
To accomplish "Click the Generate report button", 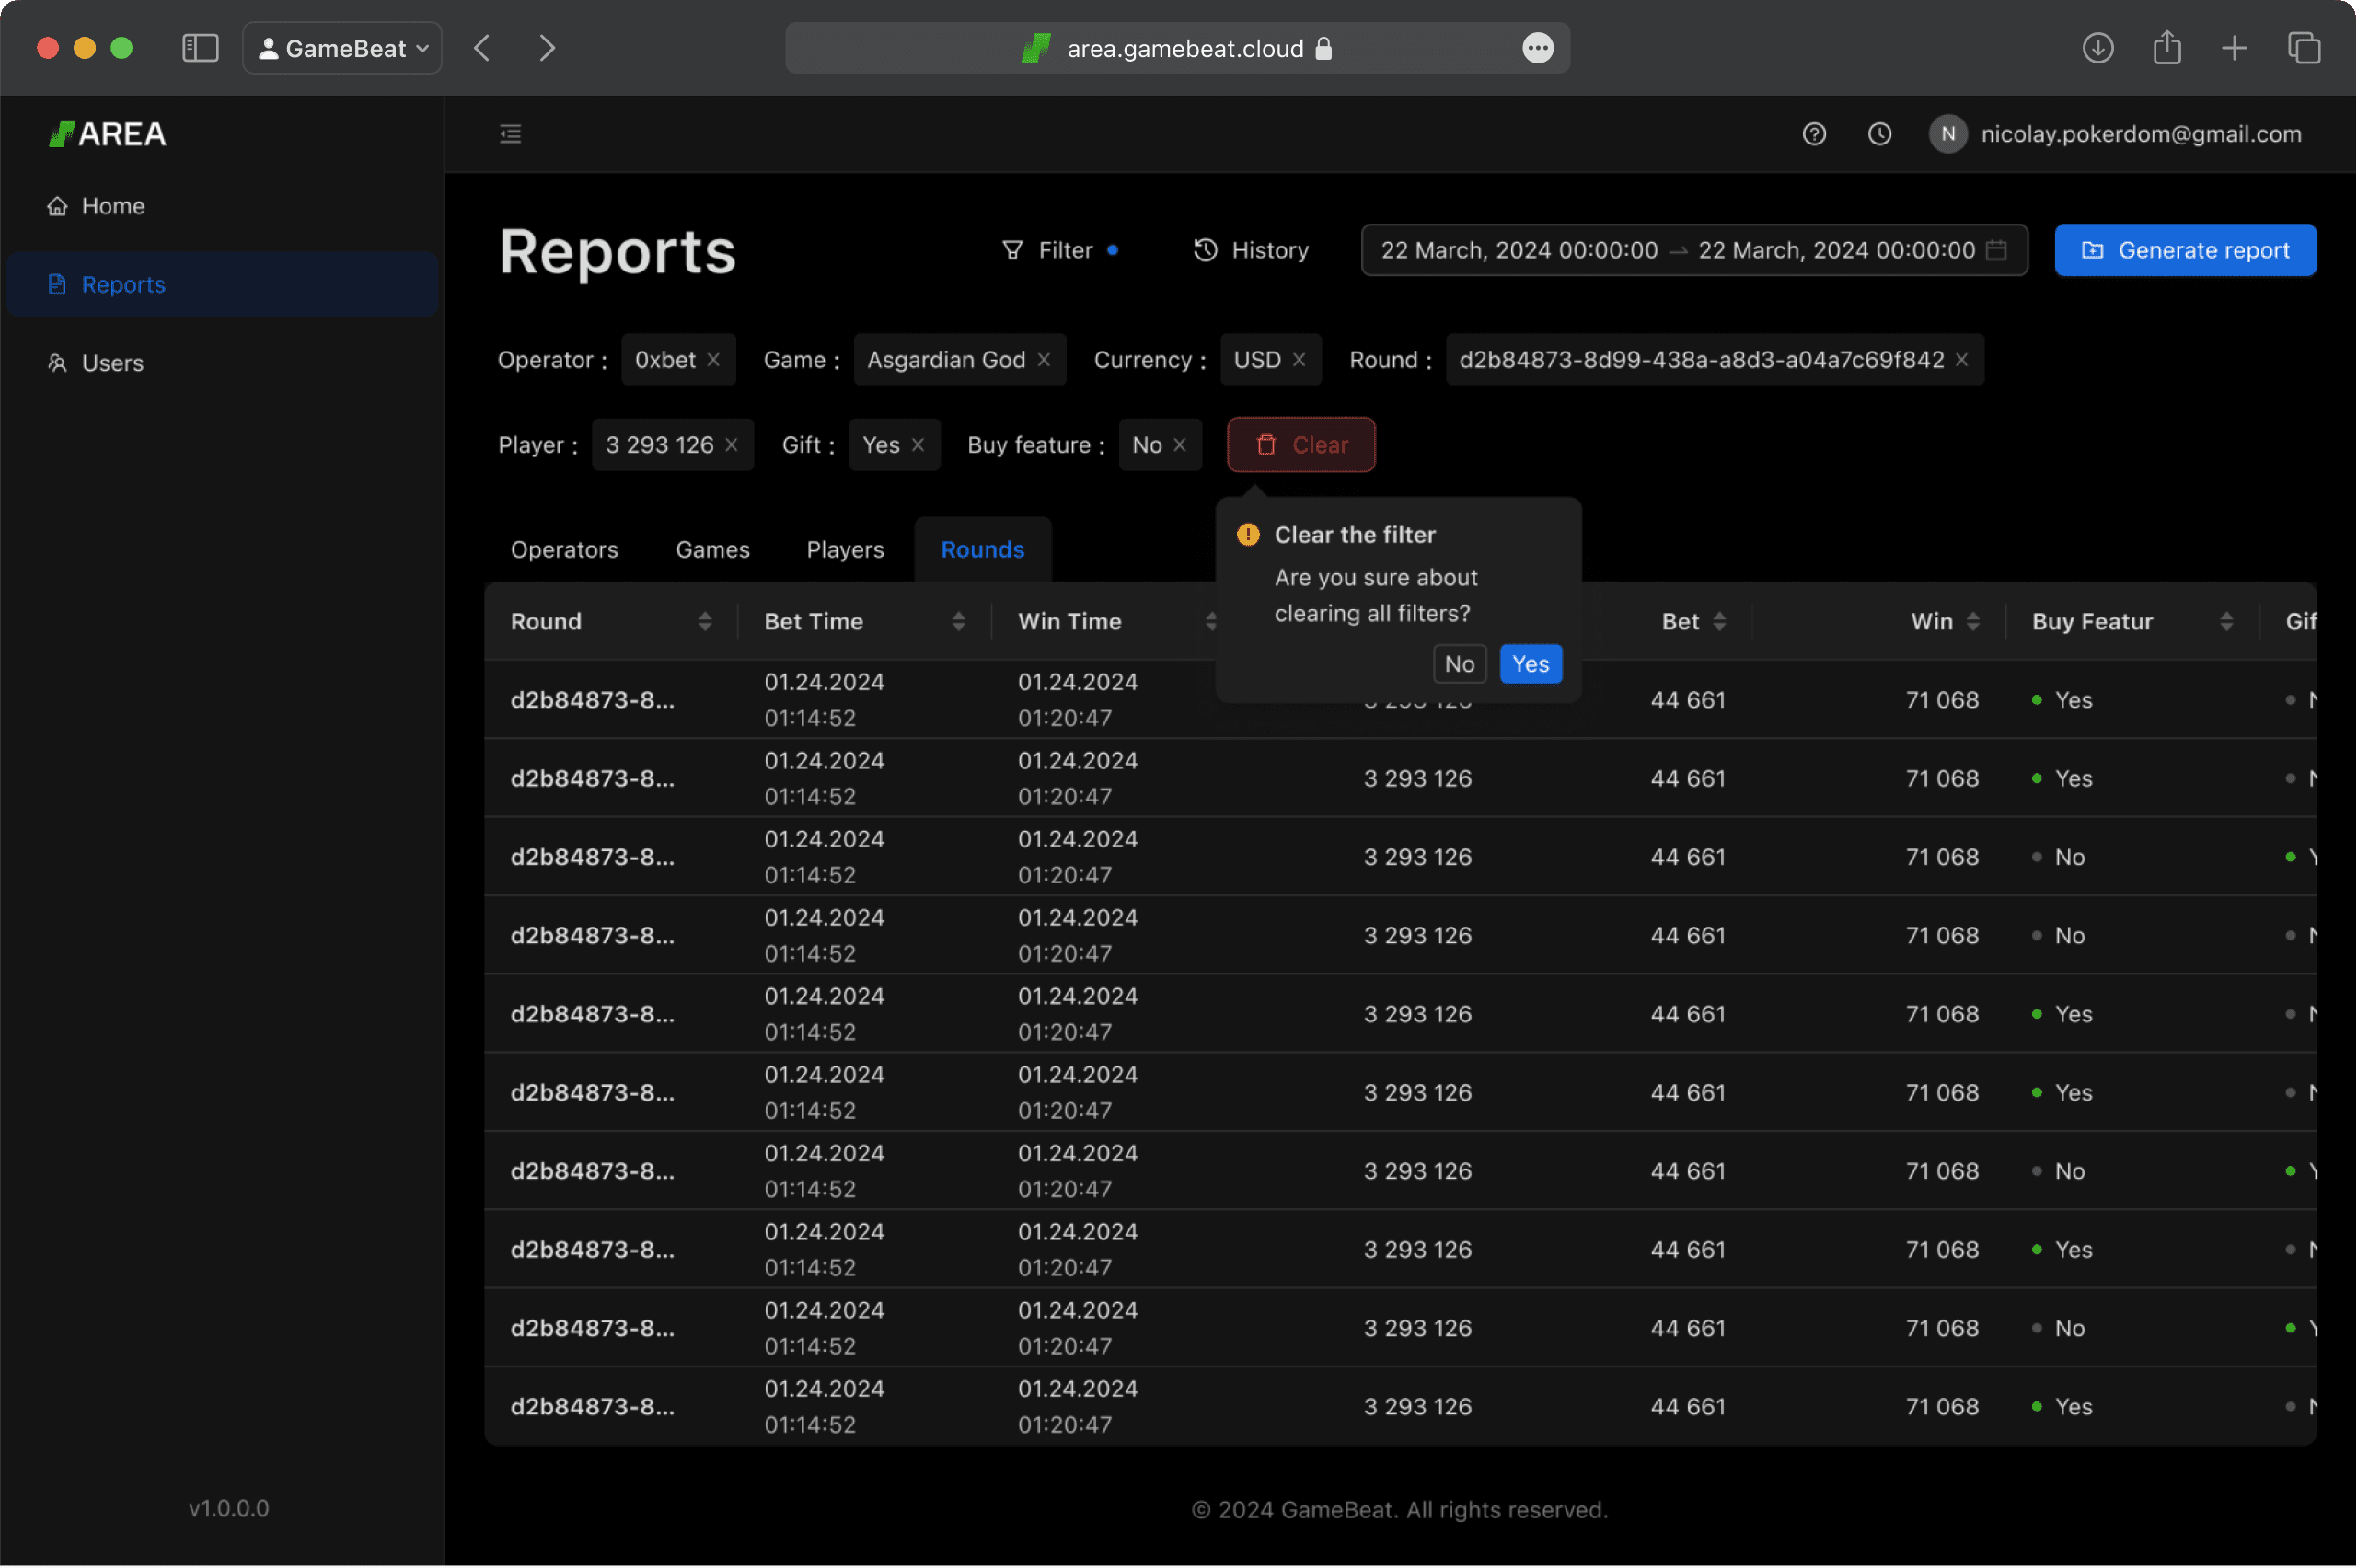I will click(x=2184, y=250).
